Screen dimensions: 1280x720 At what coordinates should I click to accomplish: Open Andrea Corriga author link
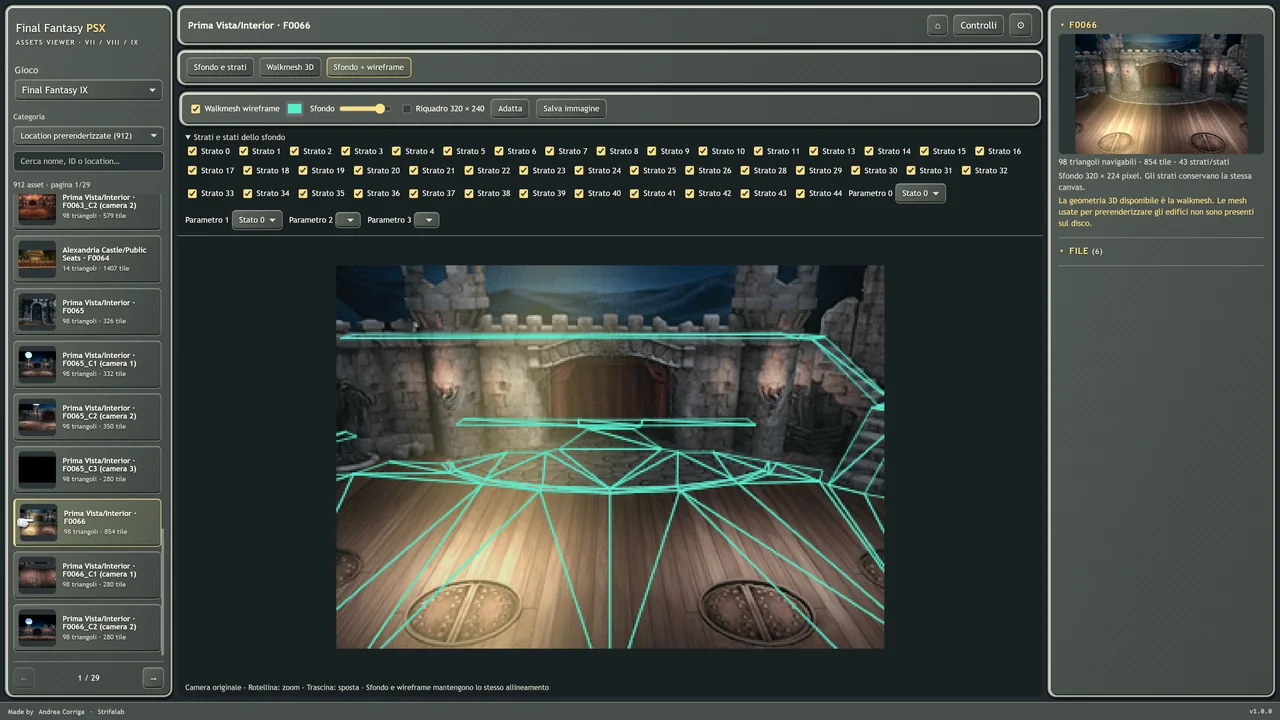coord(61,711)
